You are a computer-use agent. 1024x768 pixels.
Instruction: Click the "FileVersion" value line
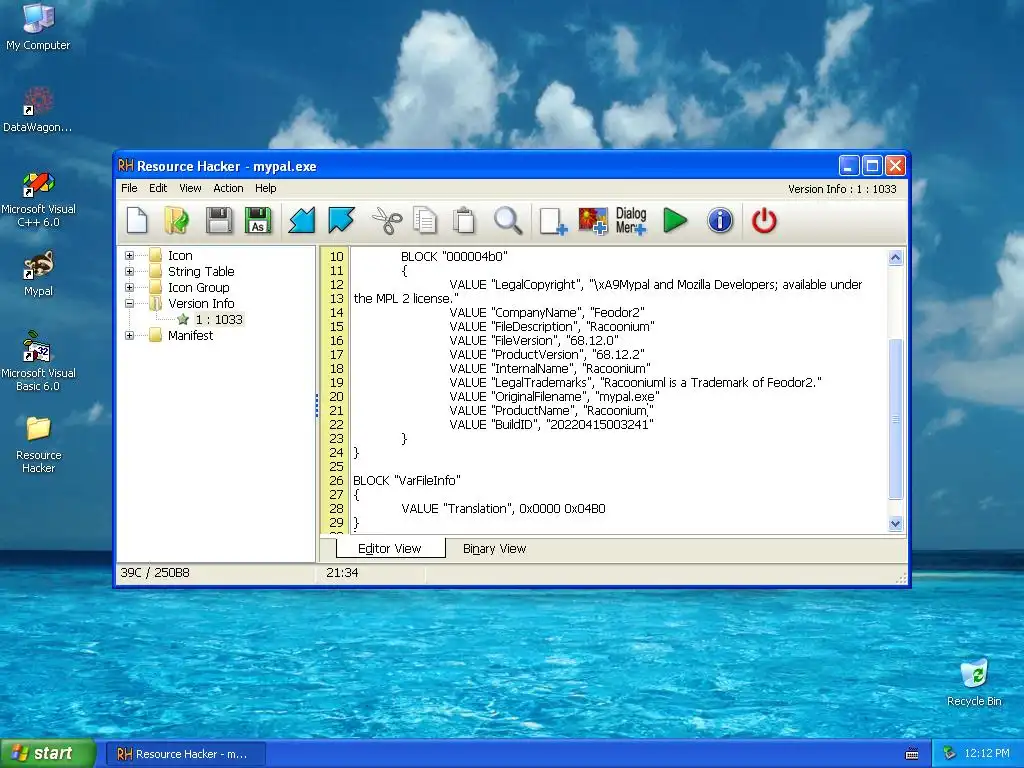pyautogui.click(x=534, y=341)
